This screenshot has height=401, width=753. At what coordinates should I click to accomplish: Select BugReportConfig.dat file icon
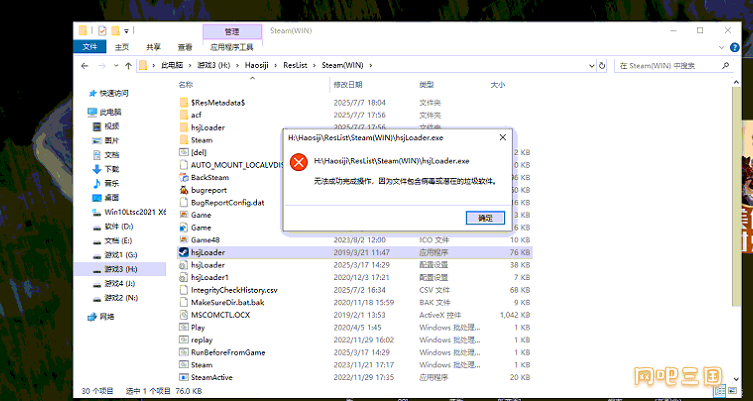pos(183,203)
